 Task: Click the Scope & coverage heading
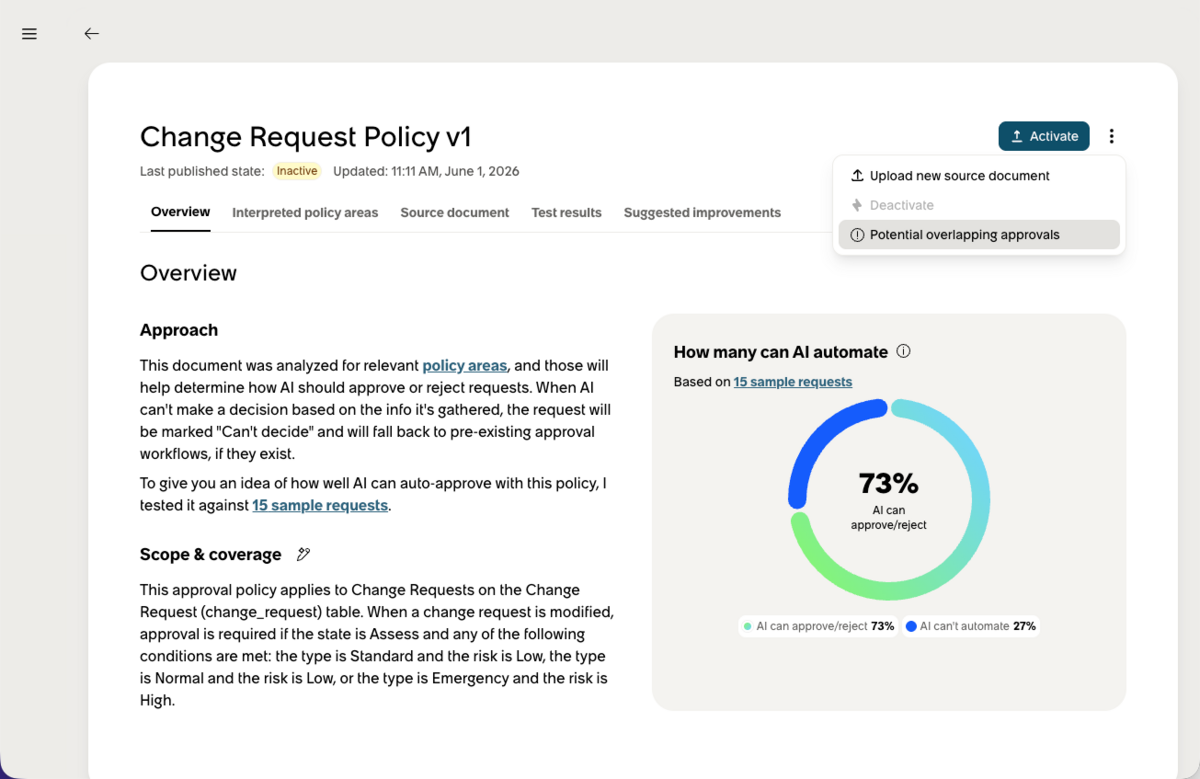pos(211,555)
